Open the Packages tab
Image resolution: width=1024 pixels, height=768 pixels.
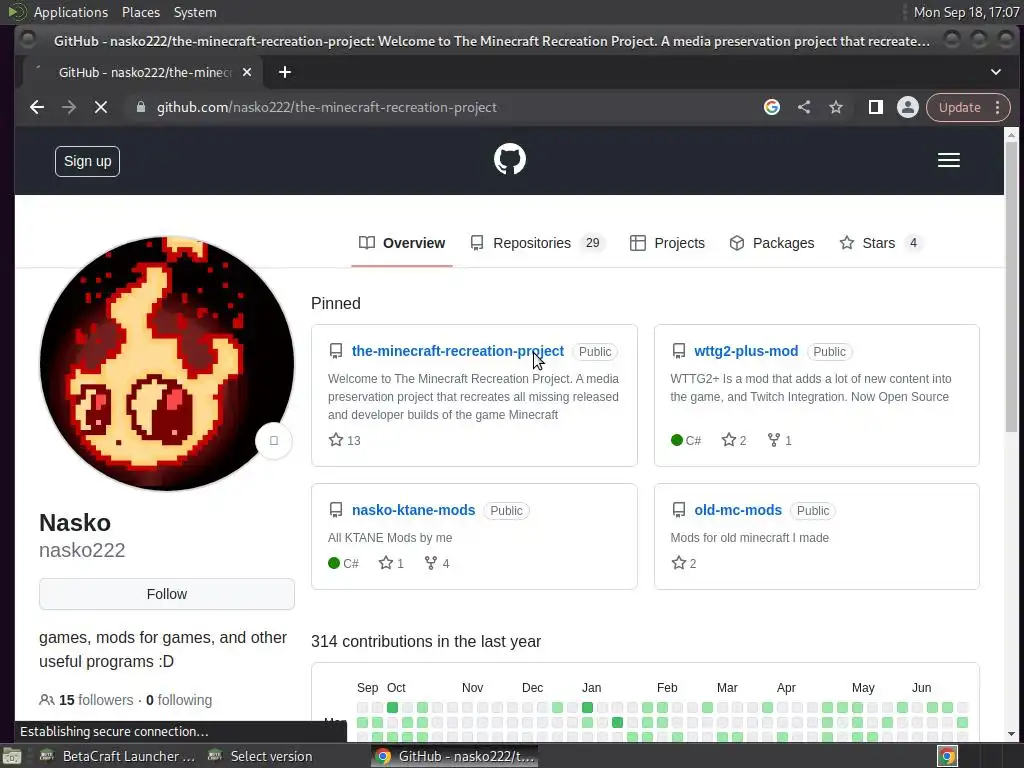[x=771, y=243]
